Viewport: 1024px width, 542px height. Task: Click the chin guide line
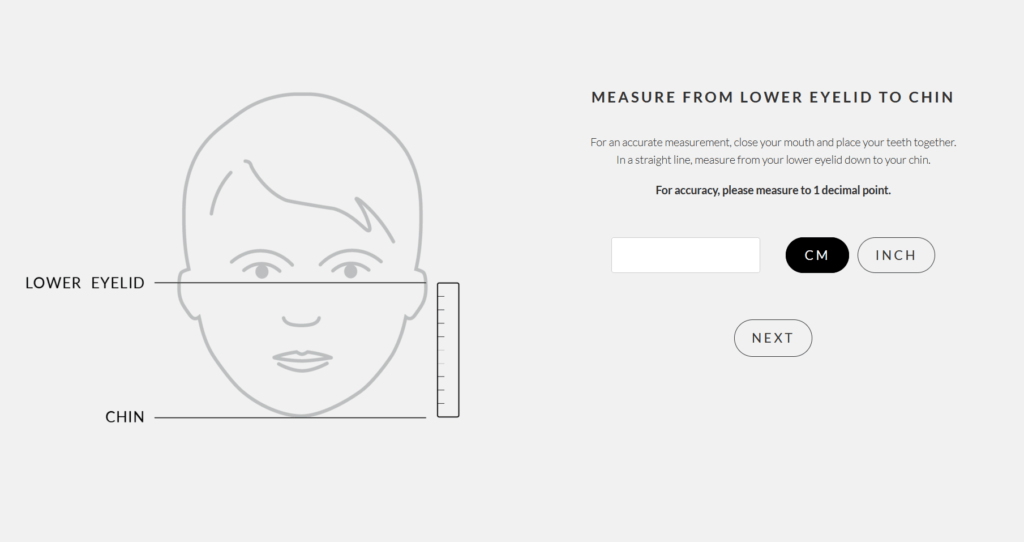[291, 417]
